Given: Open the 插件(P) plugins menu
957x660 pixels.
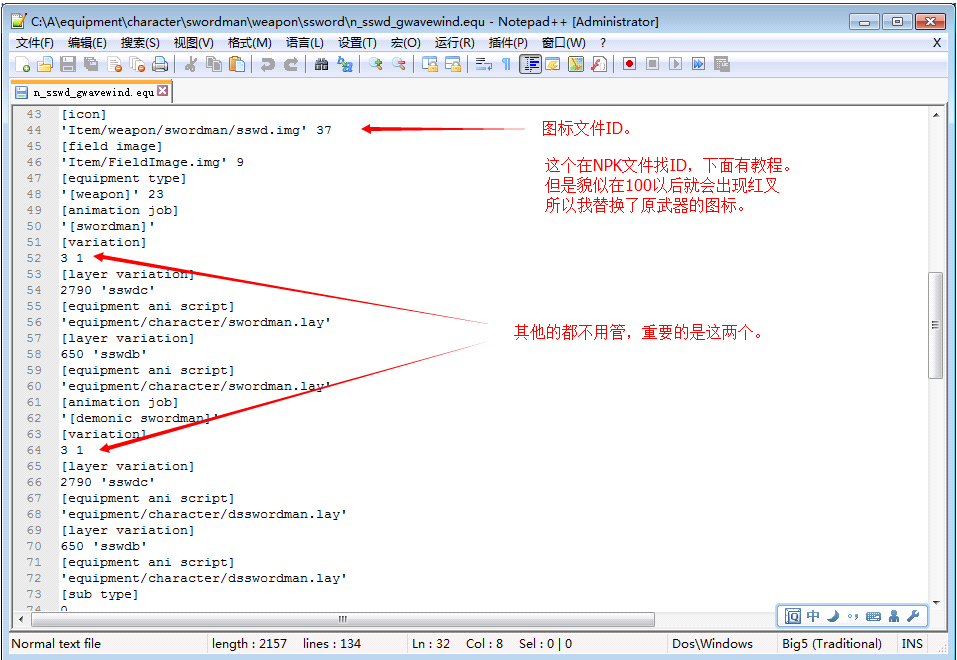Looking at the screenshot, I should [508, 42].
